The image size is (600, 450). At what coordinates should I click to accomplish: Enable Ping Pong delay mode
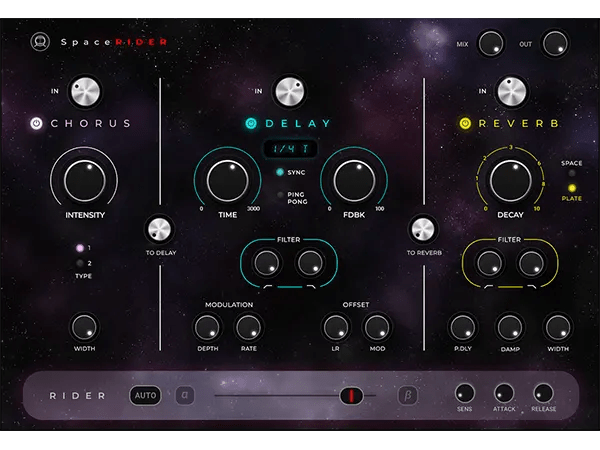click(280, 195)
